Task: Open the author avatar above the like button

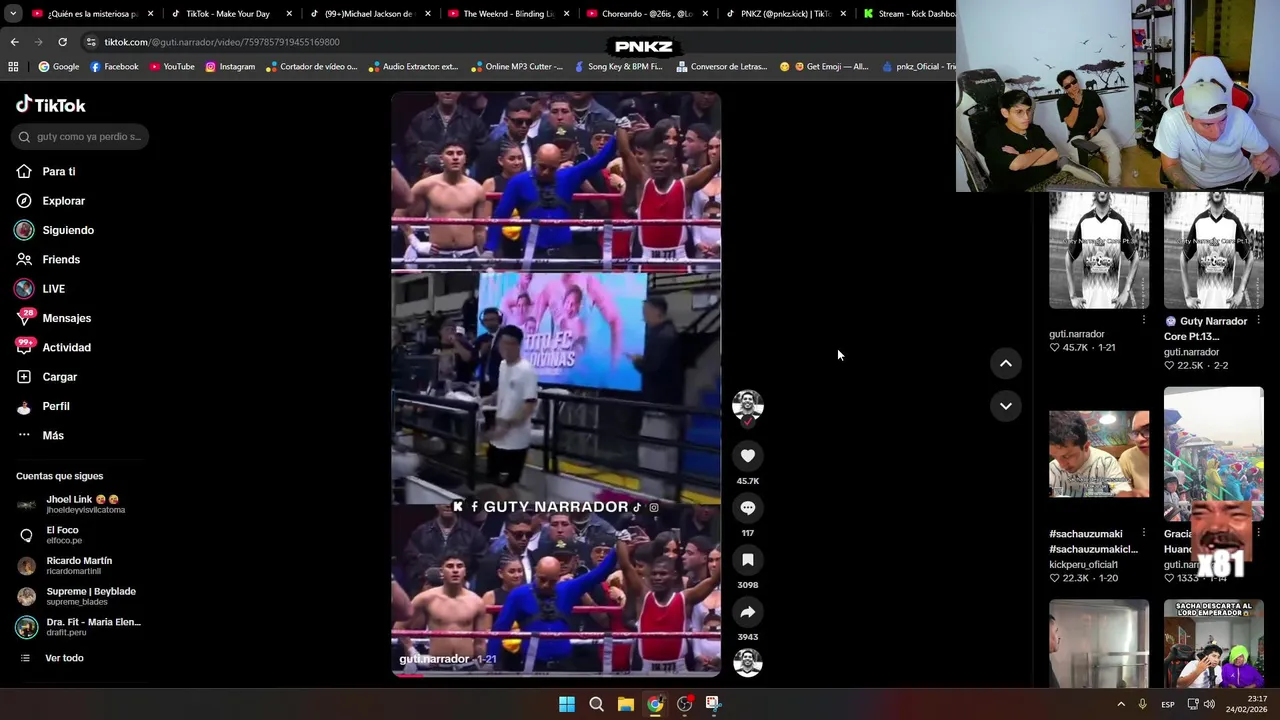Action: point(747,406)
